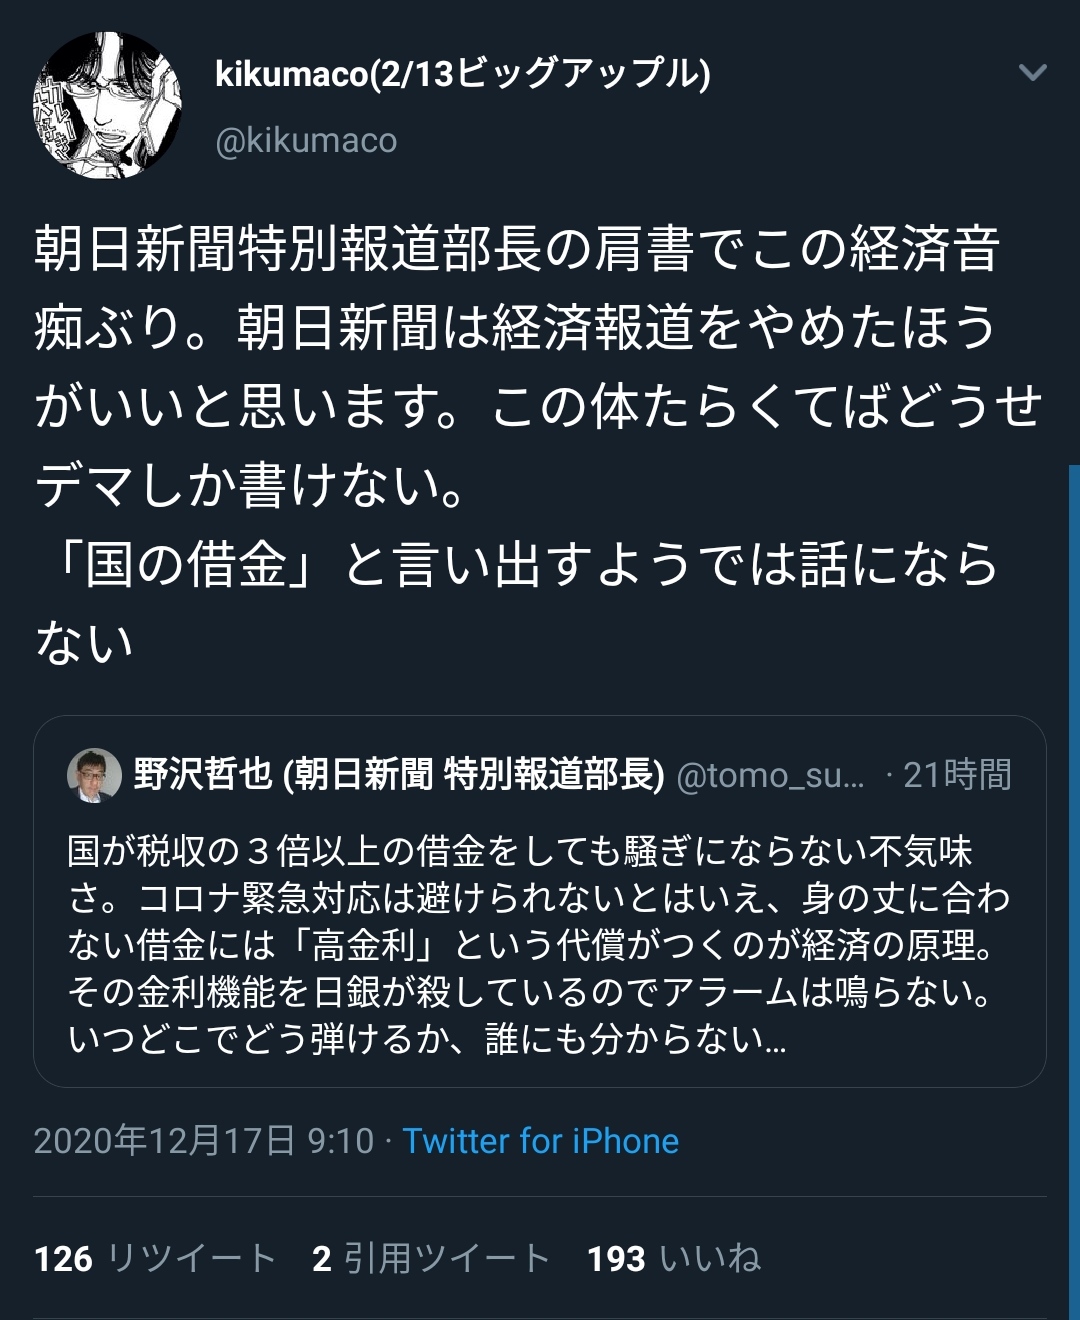Click the 21時間 quoted tweet timestamp
This screenshot has width=1080, height=1320.
click(957, 775)
